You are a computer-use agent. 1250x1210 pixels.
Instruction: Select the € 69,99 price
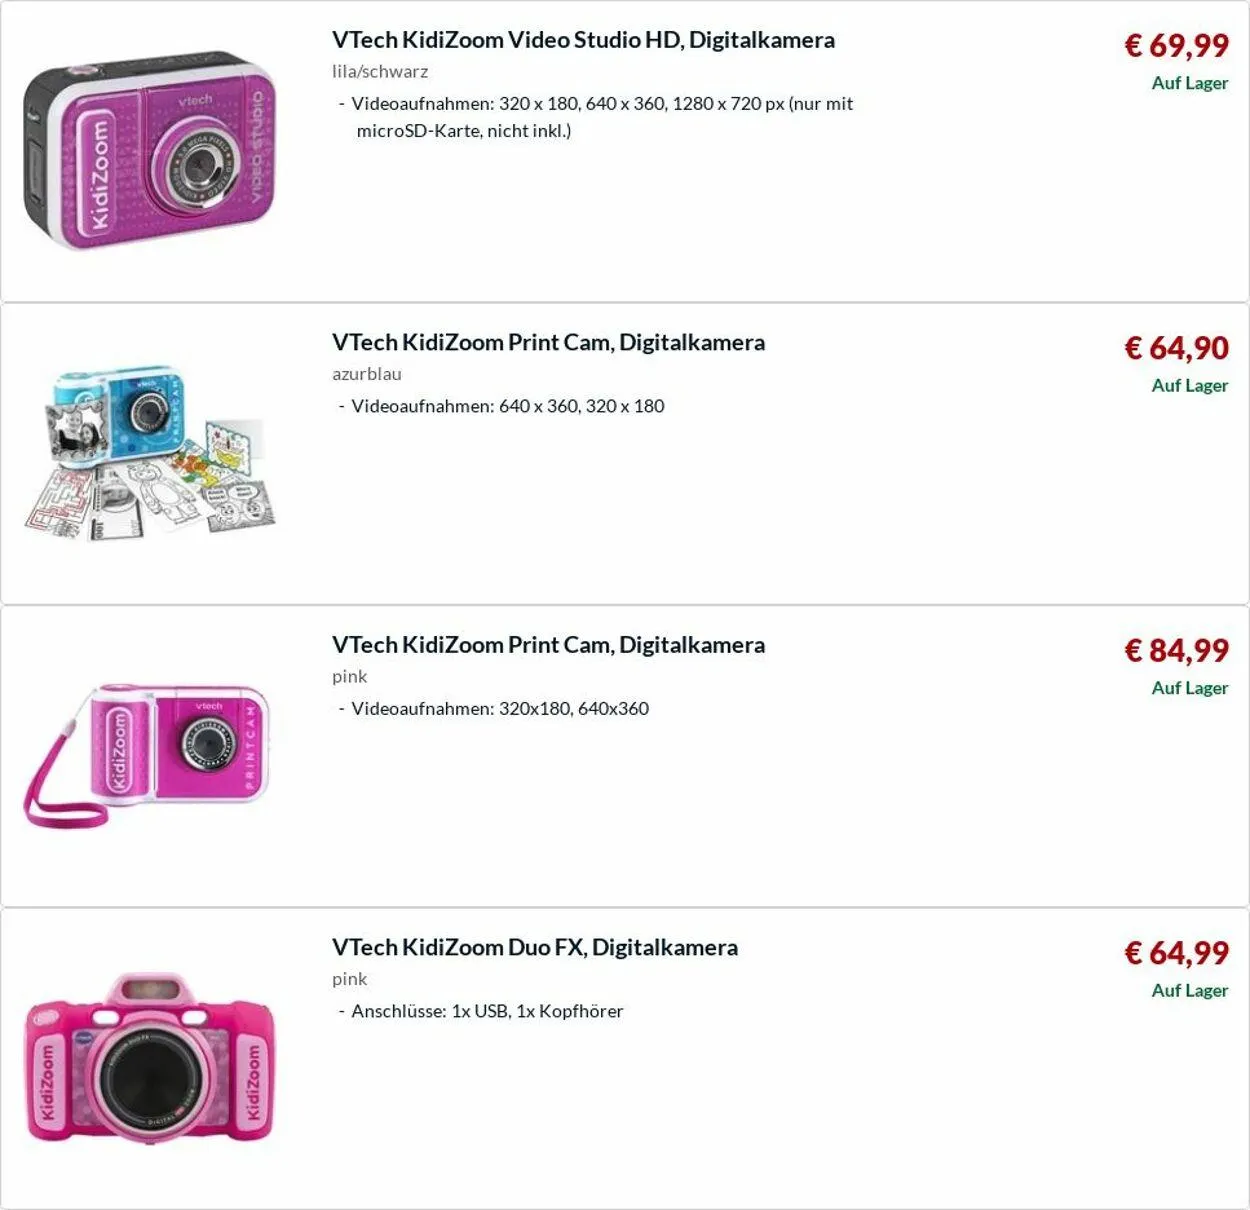click(1176, 45)
